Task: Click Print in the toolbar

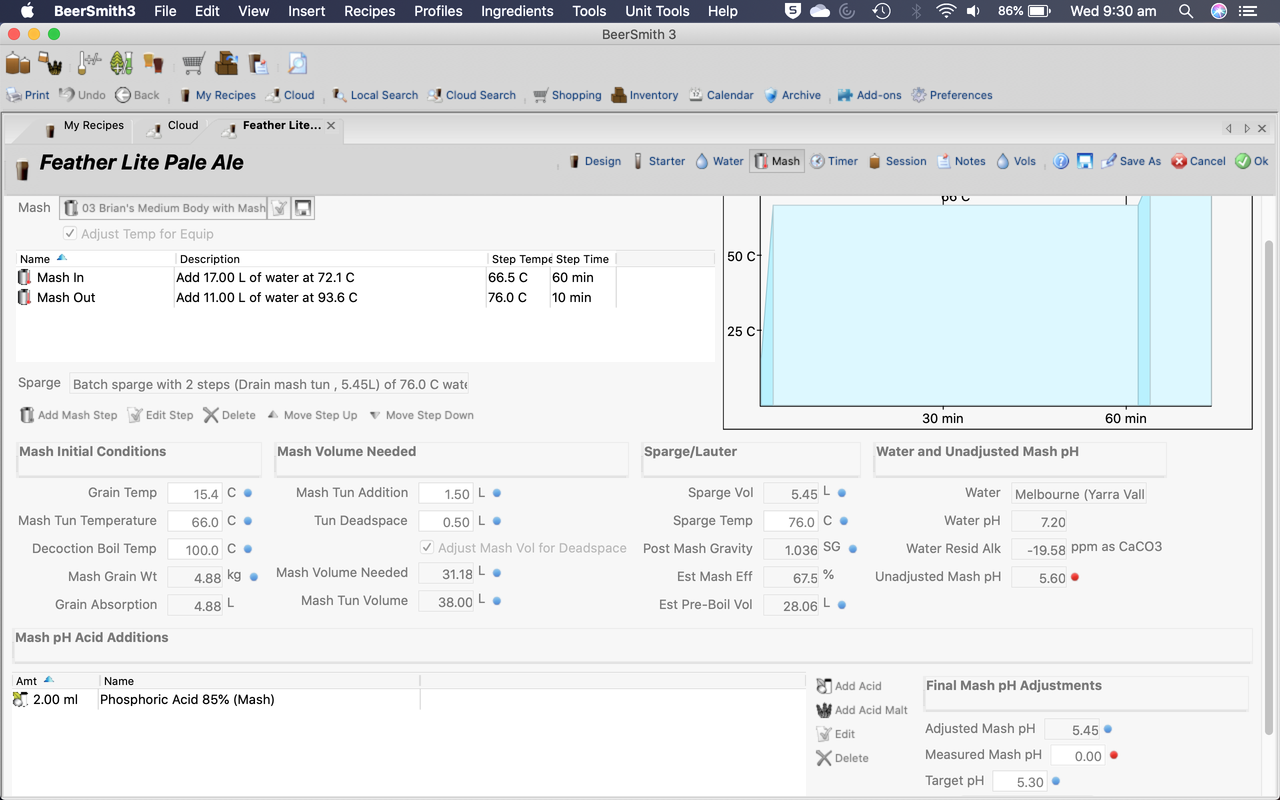Action: click(x=28, y=95)
